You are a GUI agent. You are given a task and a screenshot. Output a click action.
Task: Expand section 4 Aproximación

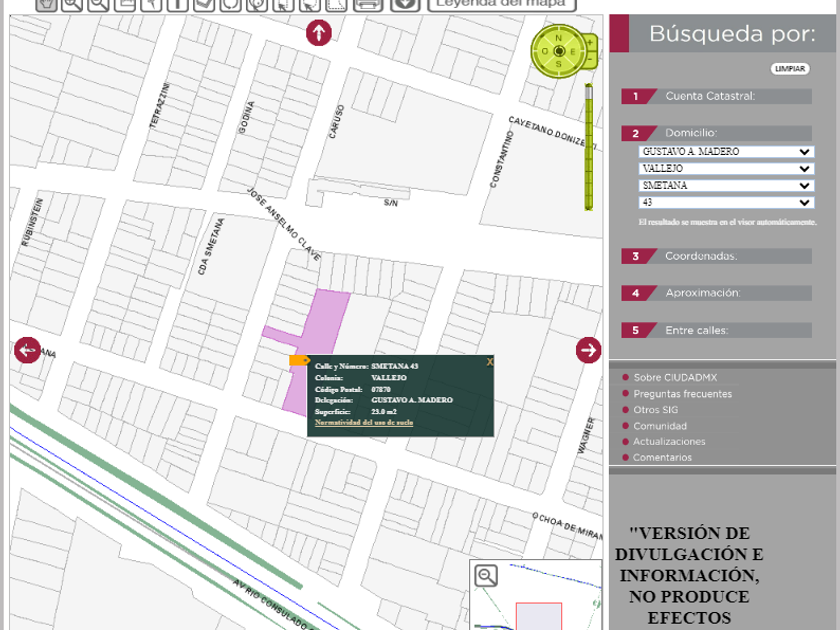(x=716, y=293)
